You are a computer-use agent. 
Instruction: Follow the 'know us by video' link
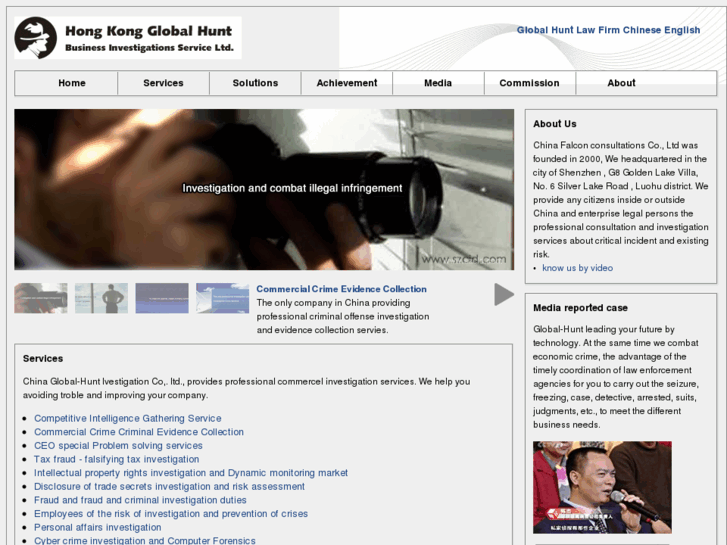tap(577, 268)
